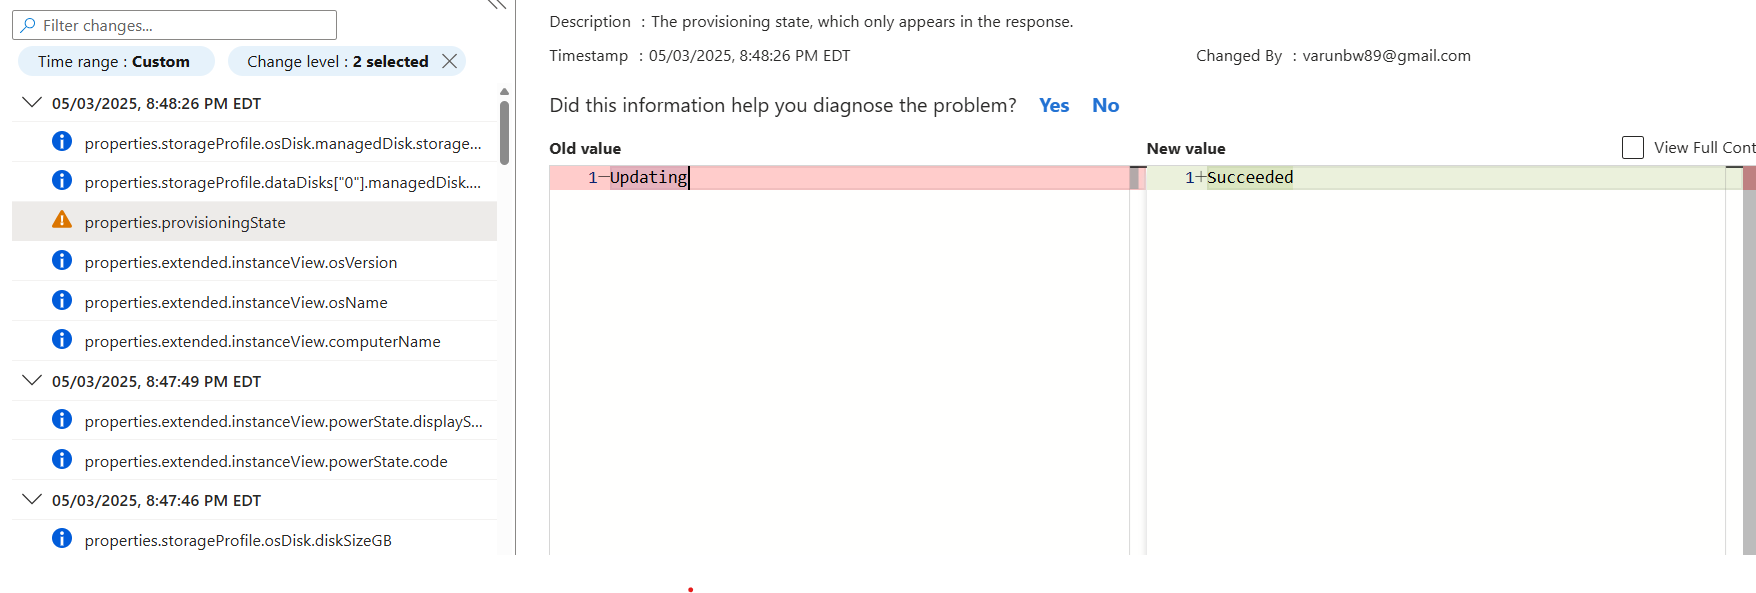
Task: Click info icon beside instanceView.osVersion
Action: pyautogui.click(x=62, y=260)
